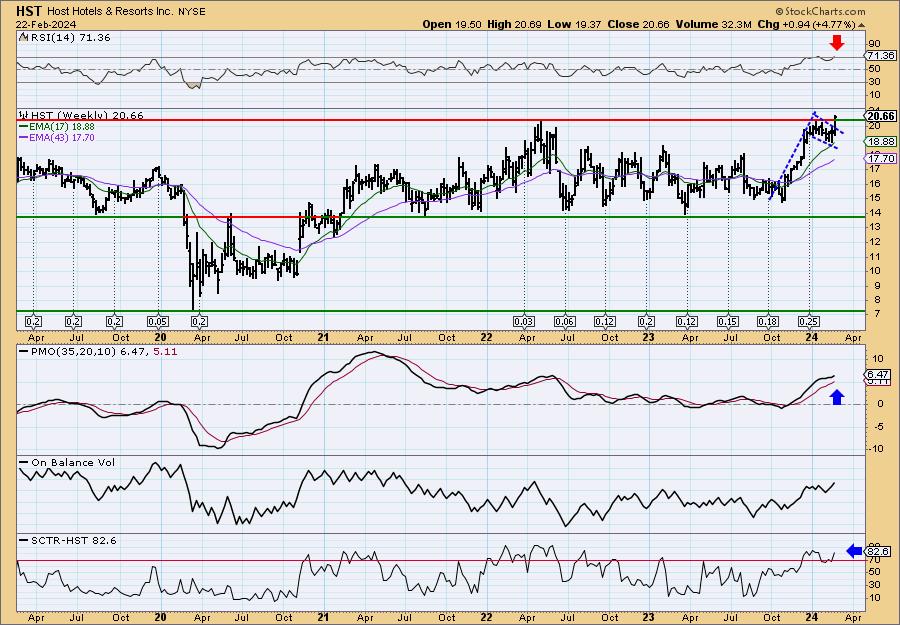The height and width of the screenshot is (625, 900).
Task: Click the chart date 22-Feb-2024
Action: [x=46, y=25]
